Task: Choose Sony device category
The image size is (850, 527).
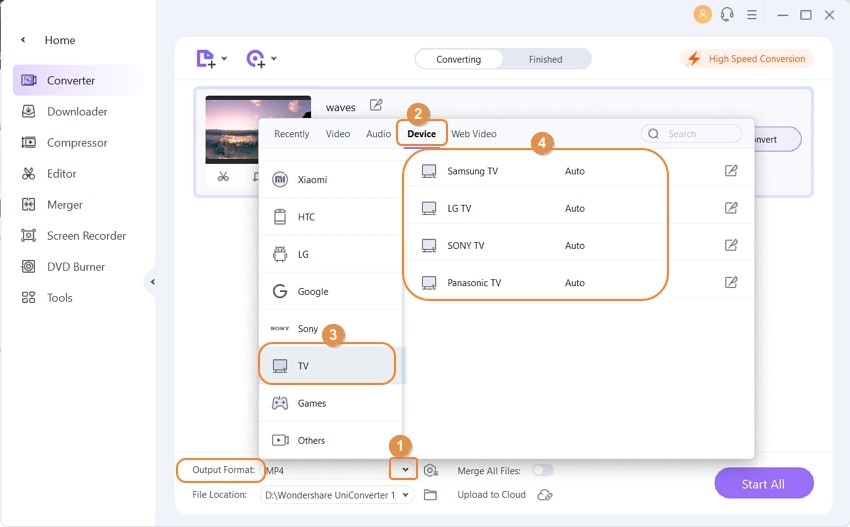Action: pos(331,329)
